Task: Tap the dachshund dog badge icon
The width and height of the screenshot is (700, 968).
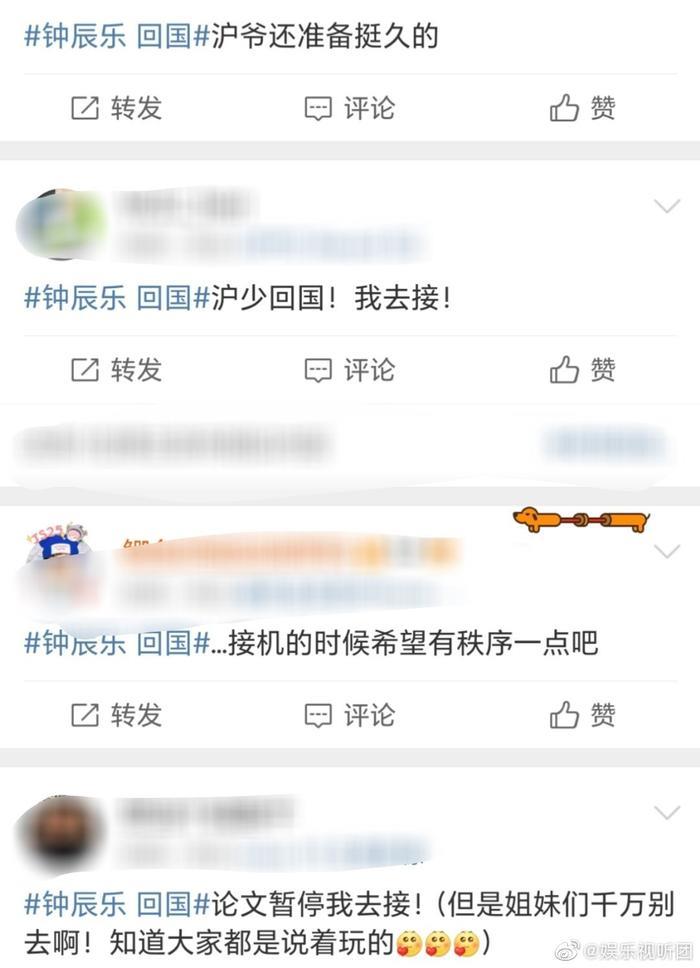Action: click(581, 520)
